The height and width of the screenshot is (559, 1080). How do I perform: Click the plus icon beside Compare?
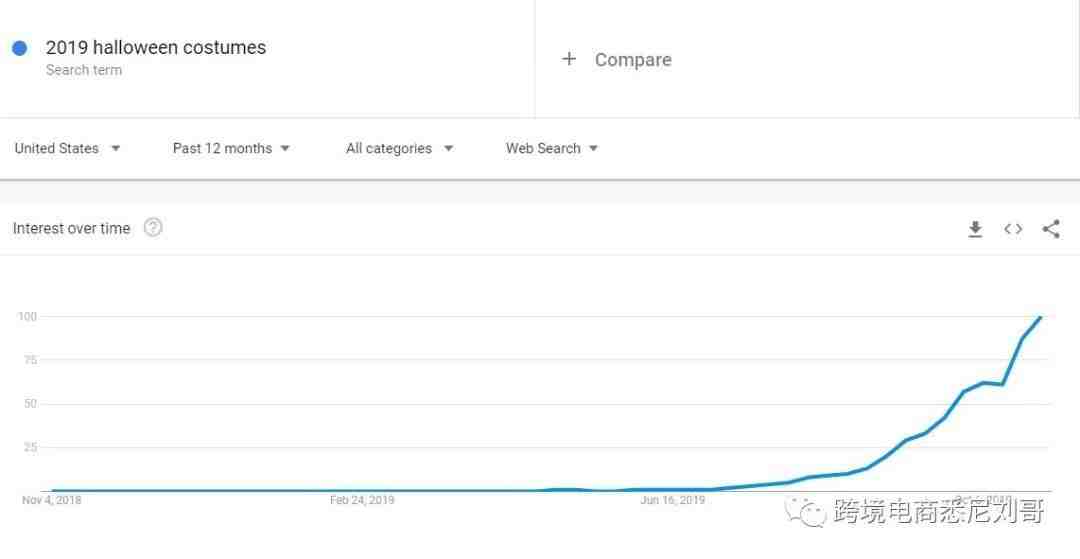click(x=569, y=59)
